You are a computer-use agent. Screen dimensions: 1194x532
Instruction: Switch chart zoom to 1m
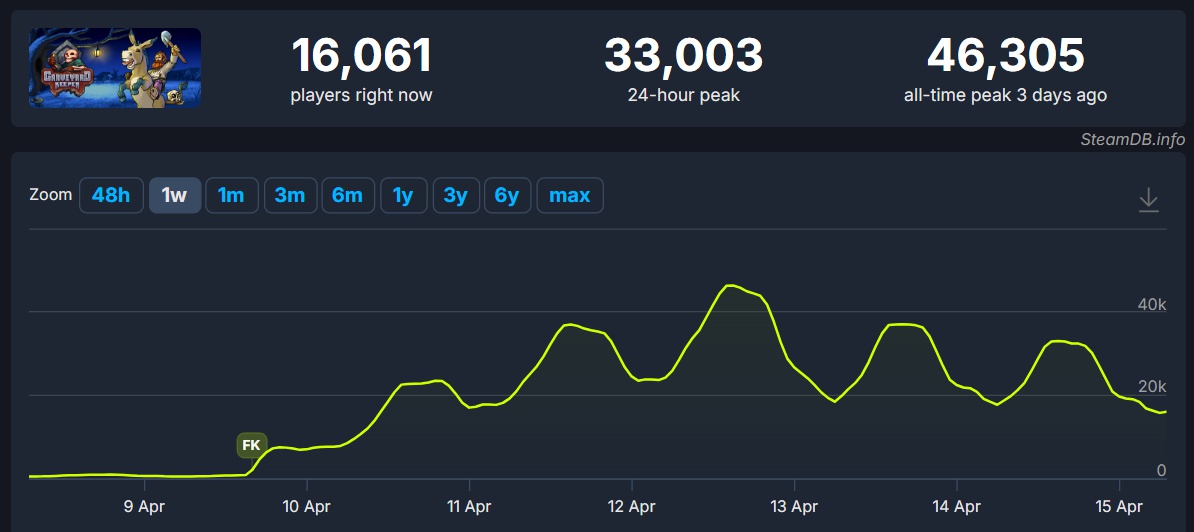231,195
